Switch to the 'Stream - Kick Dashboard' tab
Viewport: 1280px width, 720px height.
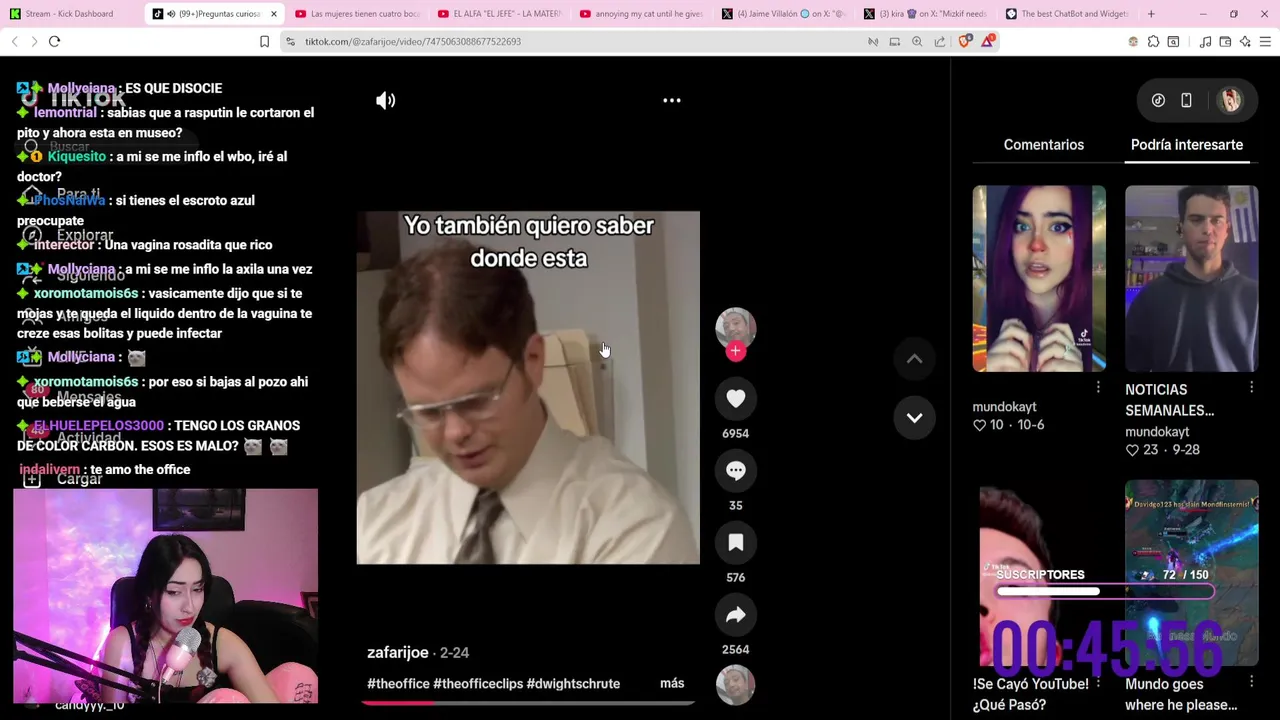70,14
